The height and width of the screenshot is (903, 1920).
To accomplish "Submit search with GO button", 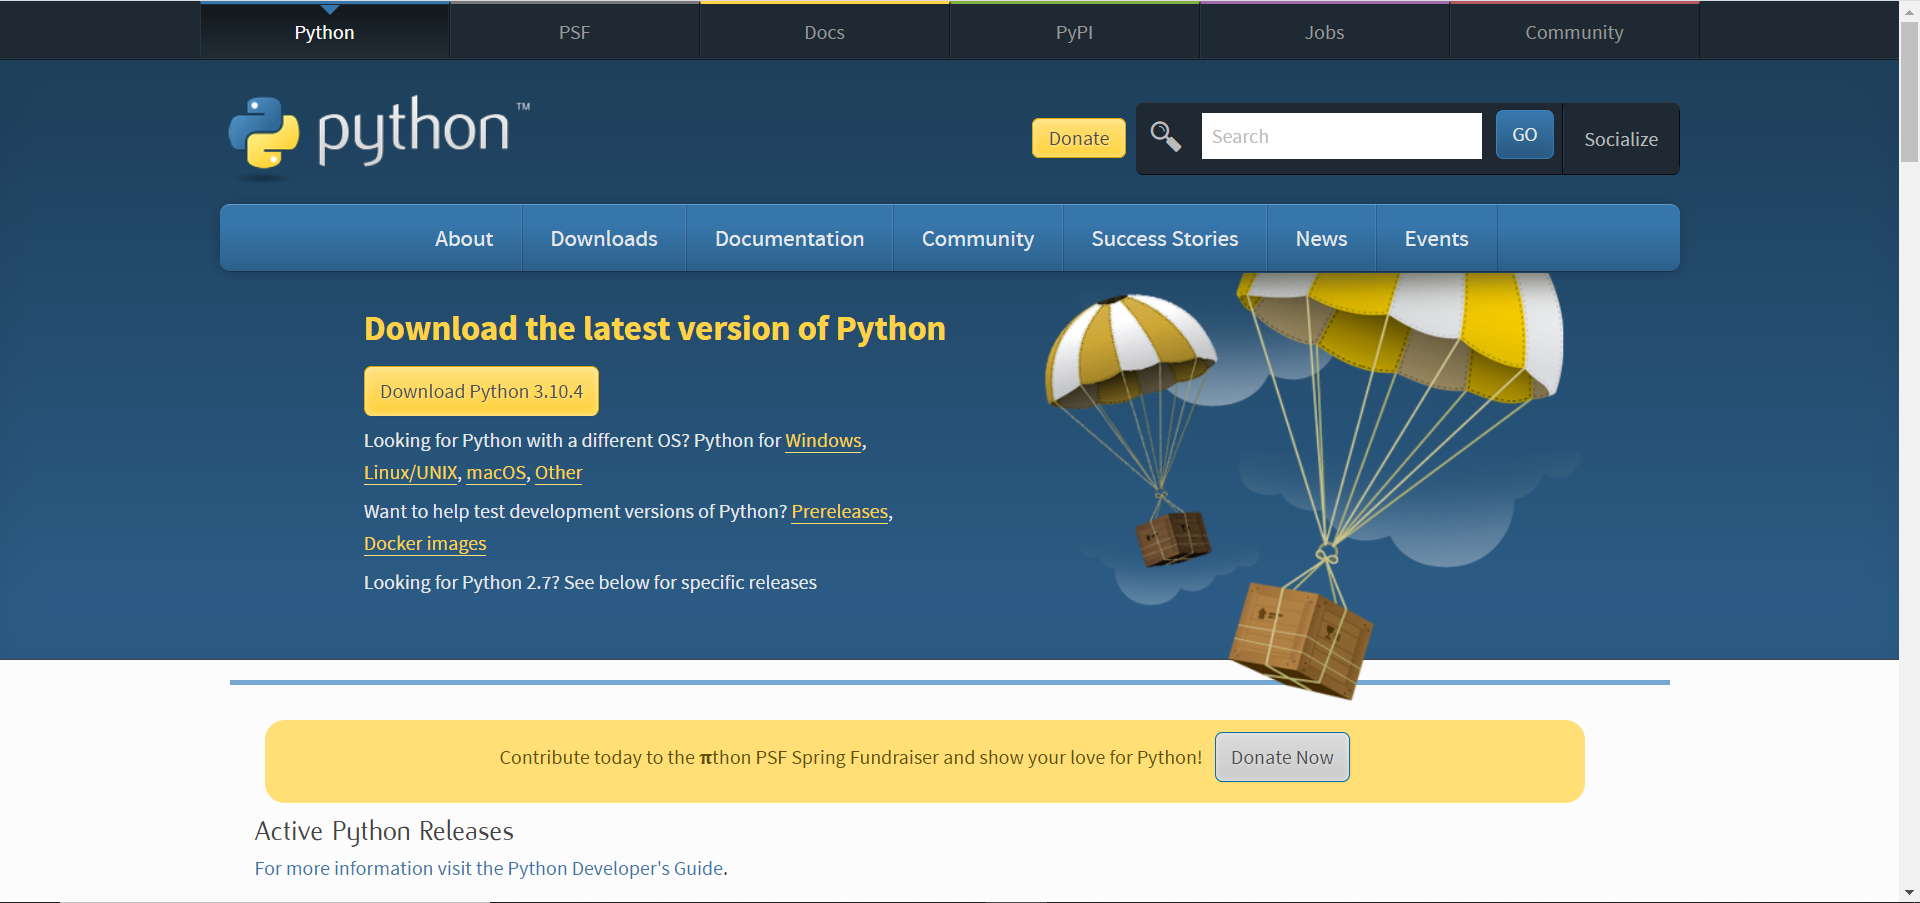I will 1525,135.
